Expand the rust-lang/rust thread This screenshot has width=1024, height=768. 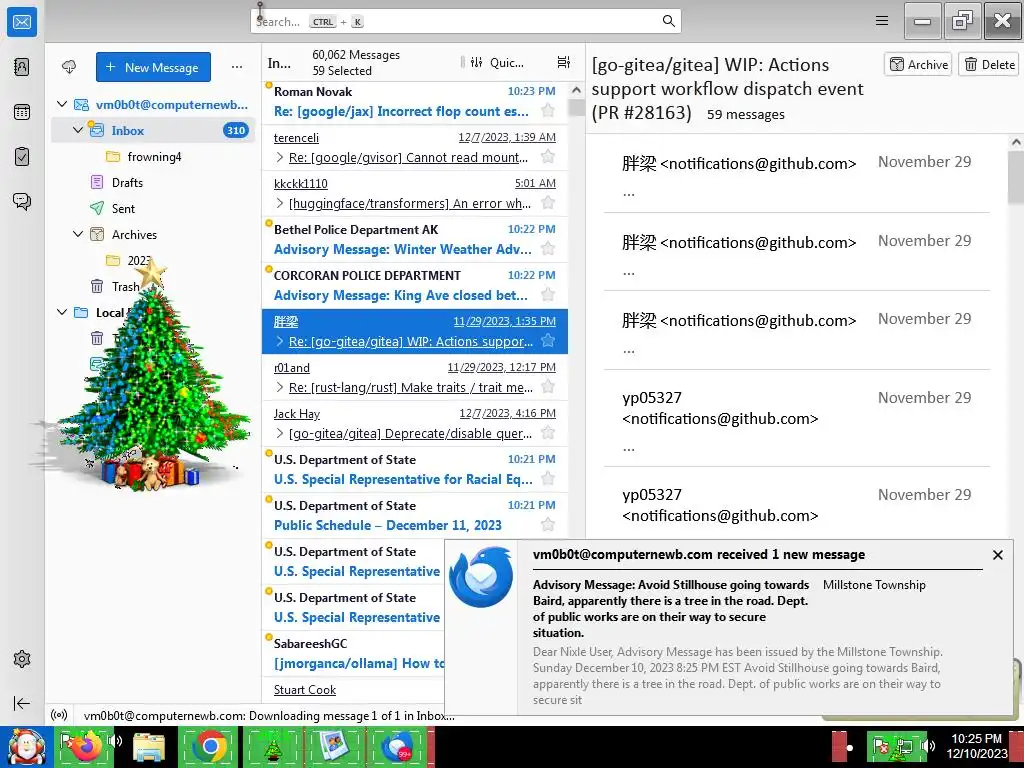tap(280, 387)
